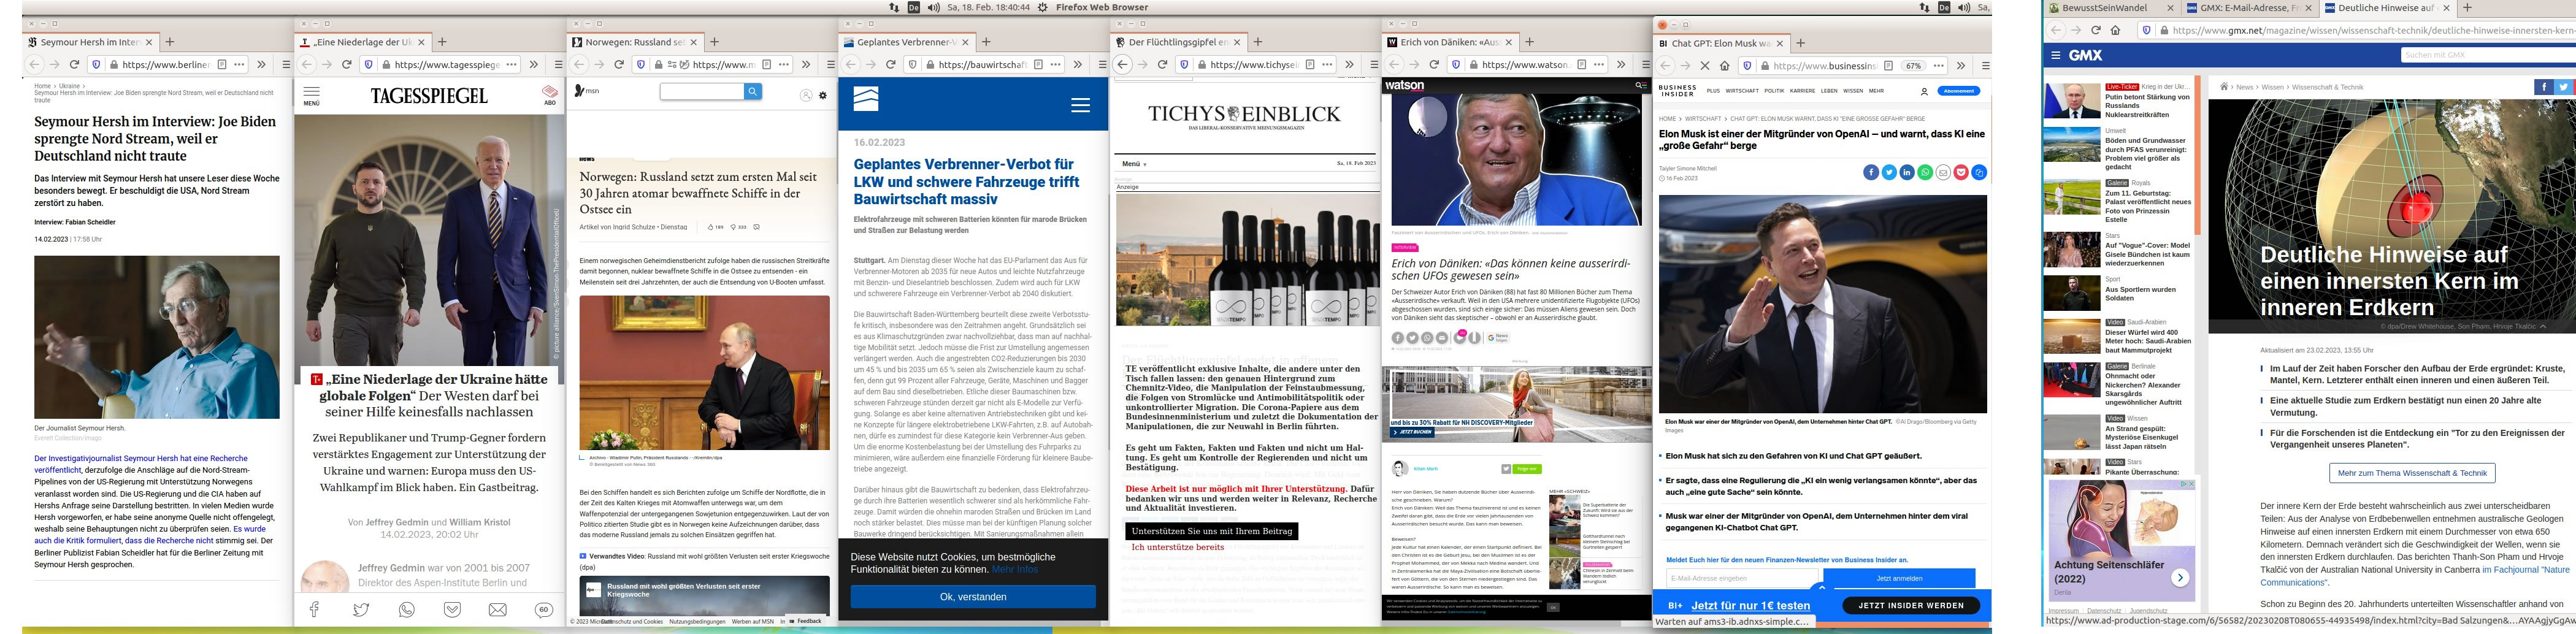The height and width of the screenshot is (634, 2576).
Task: Open Watson search and menu icon
Action: [x=1640, y=86]
